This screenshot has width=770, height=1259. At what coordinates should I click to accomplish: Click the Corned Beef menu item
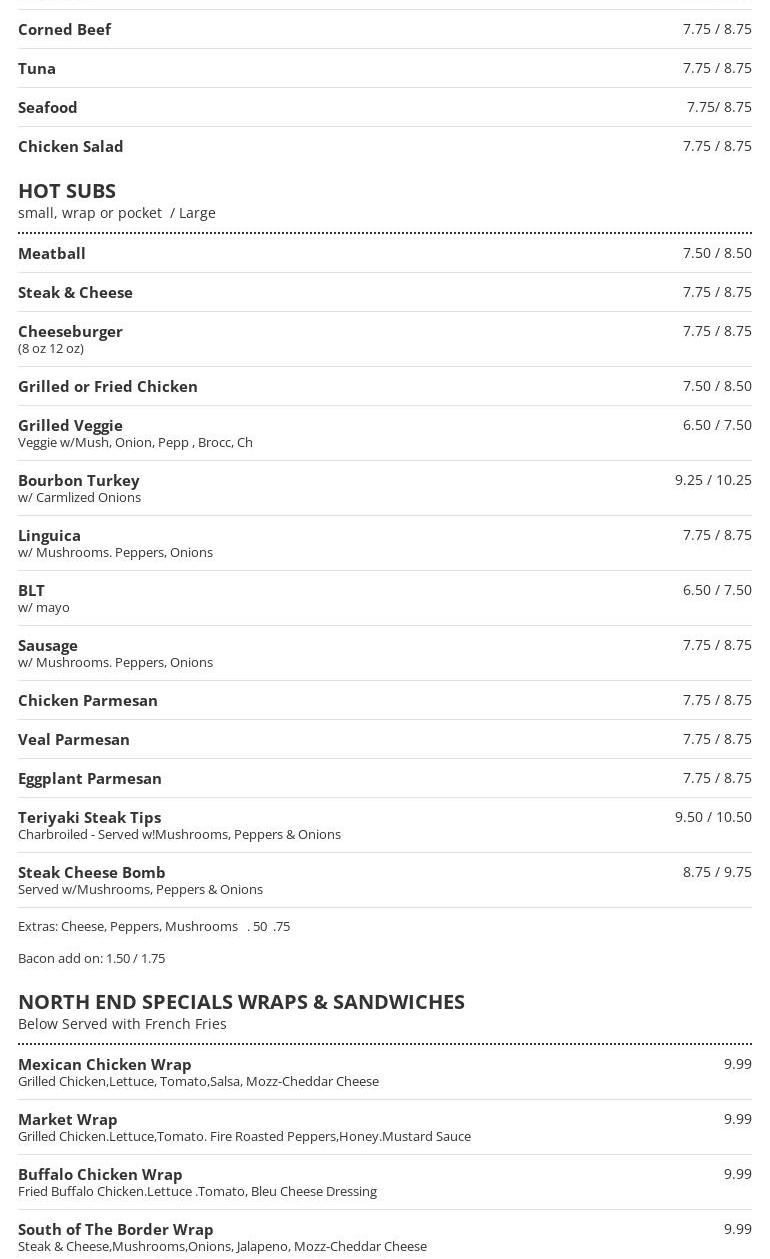[64, 29]
